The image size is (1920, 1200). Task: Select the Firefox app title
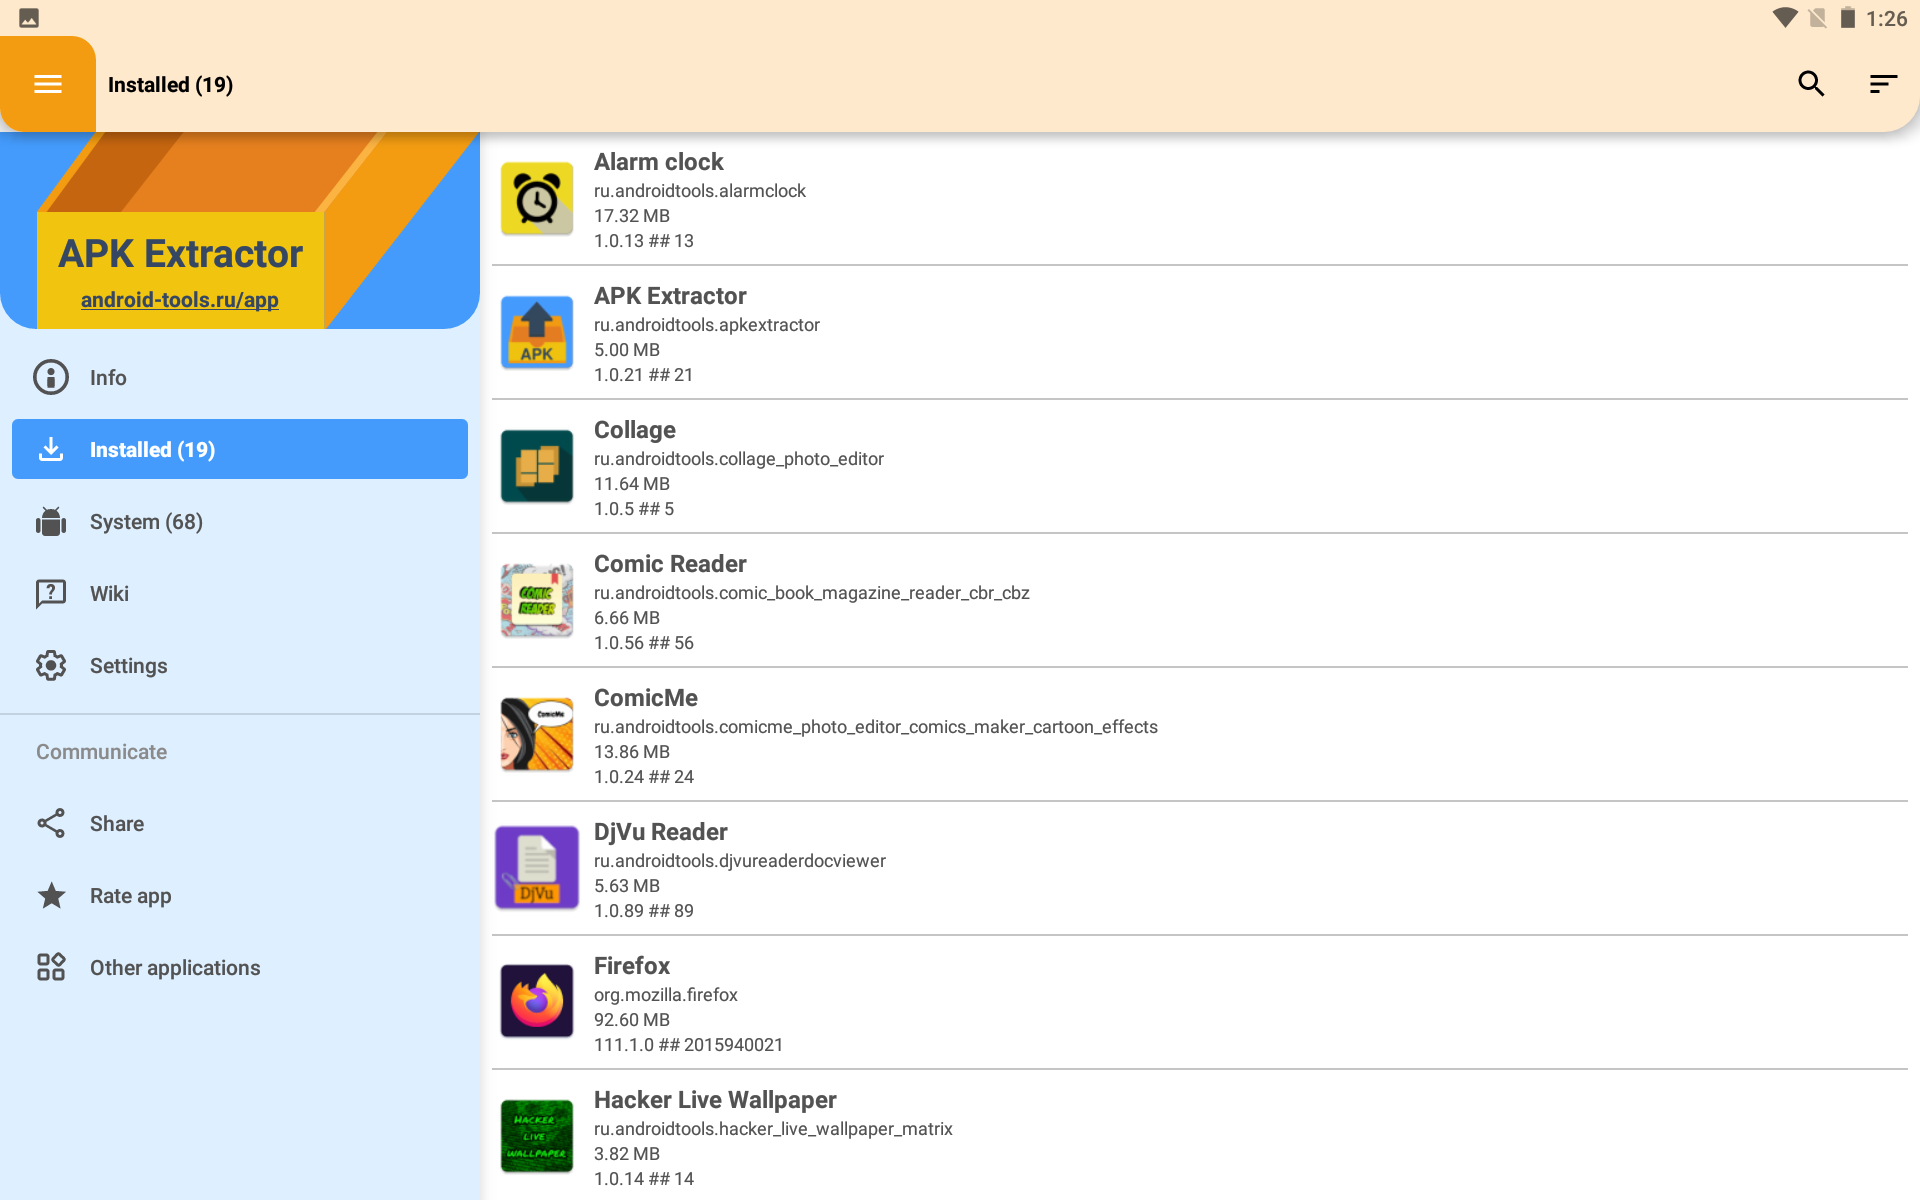[632, 966]
